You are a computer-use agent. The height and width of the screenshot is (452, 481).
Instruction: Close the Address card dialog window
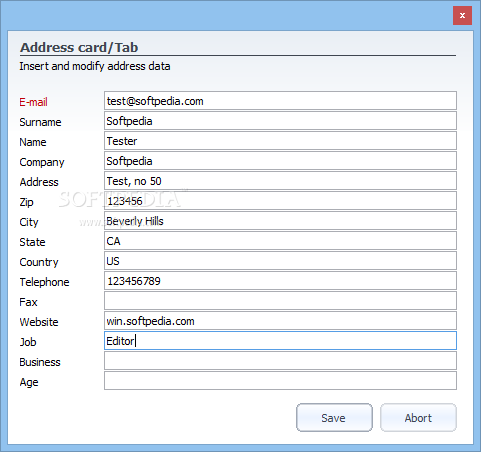pyautogui.click(x=462, y=15)
